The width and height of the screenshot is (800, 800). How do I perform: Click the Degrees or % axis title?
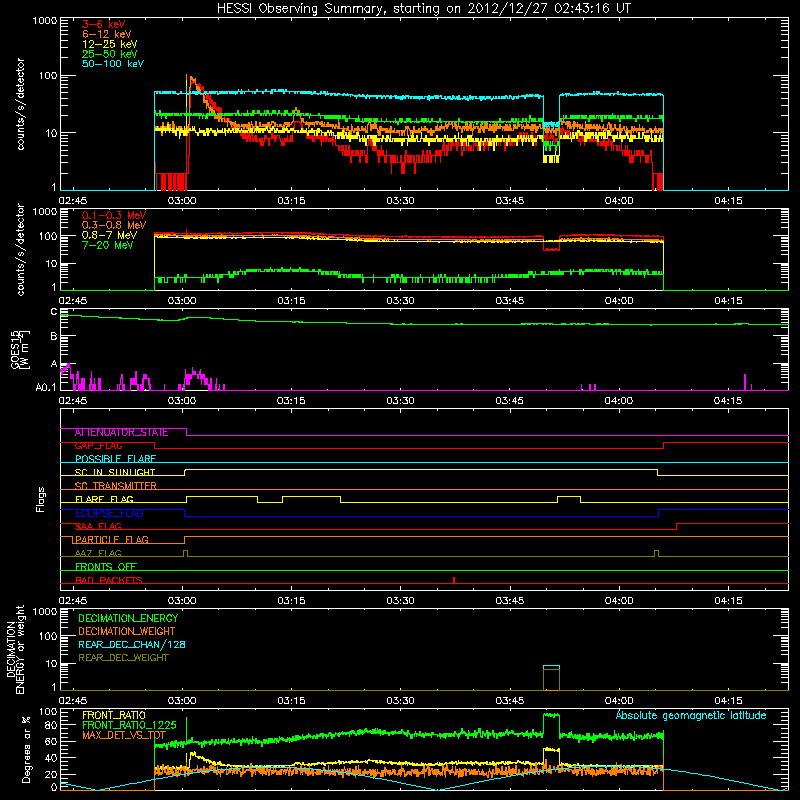tap(26, 749)
